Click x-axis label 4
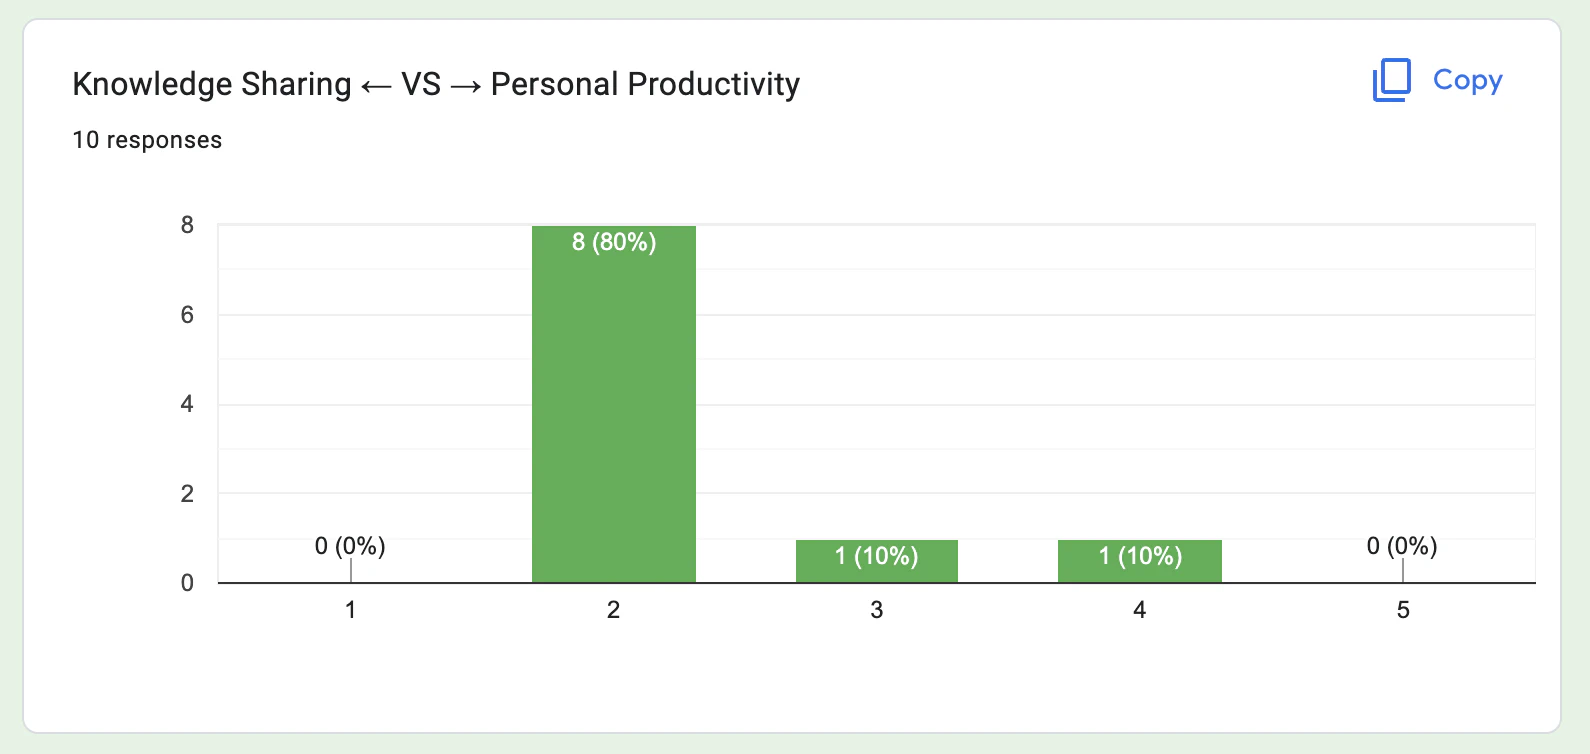1590x754 pixels. pyautogui.click(x=1140, y=610)
